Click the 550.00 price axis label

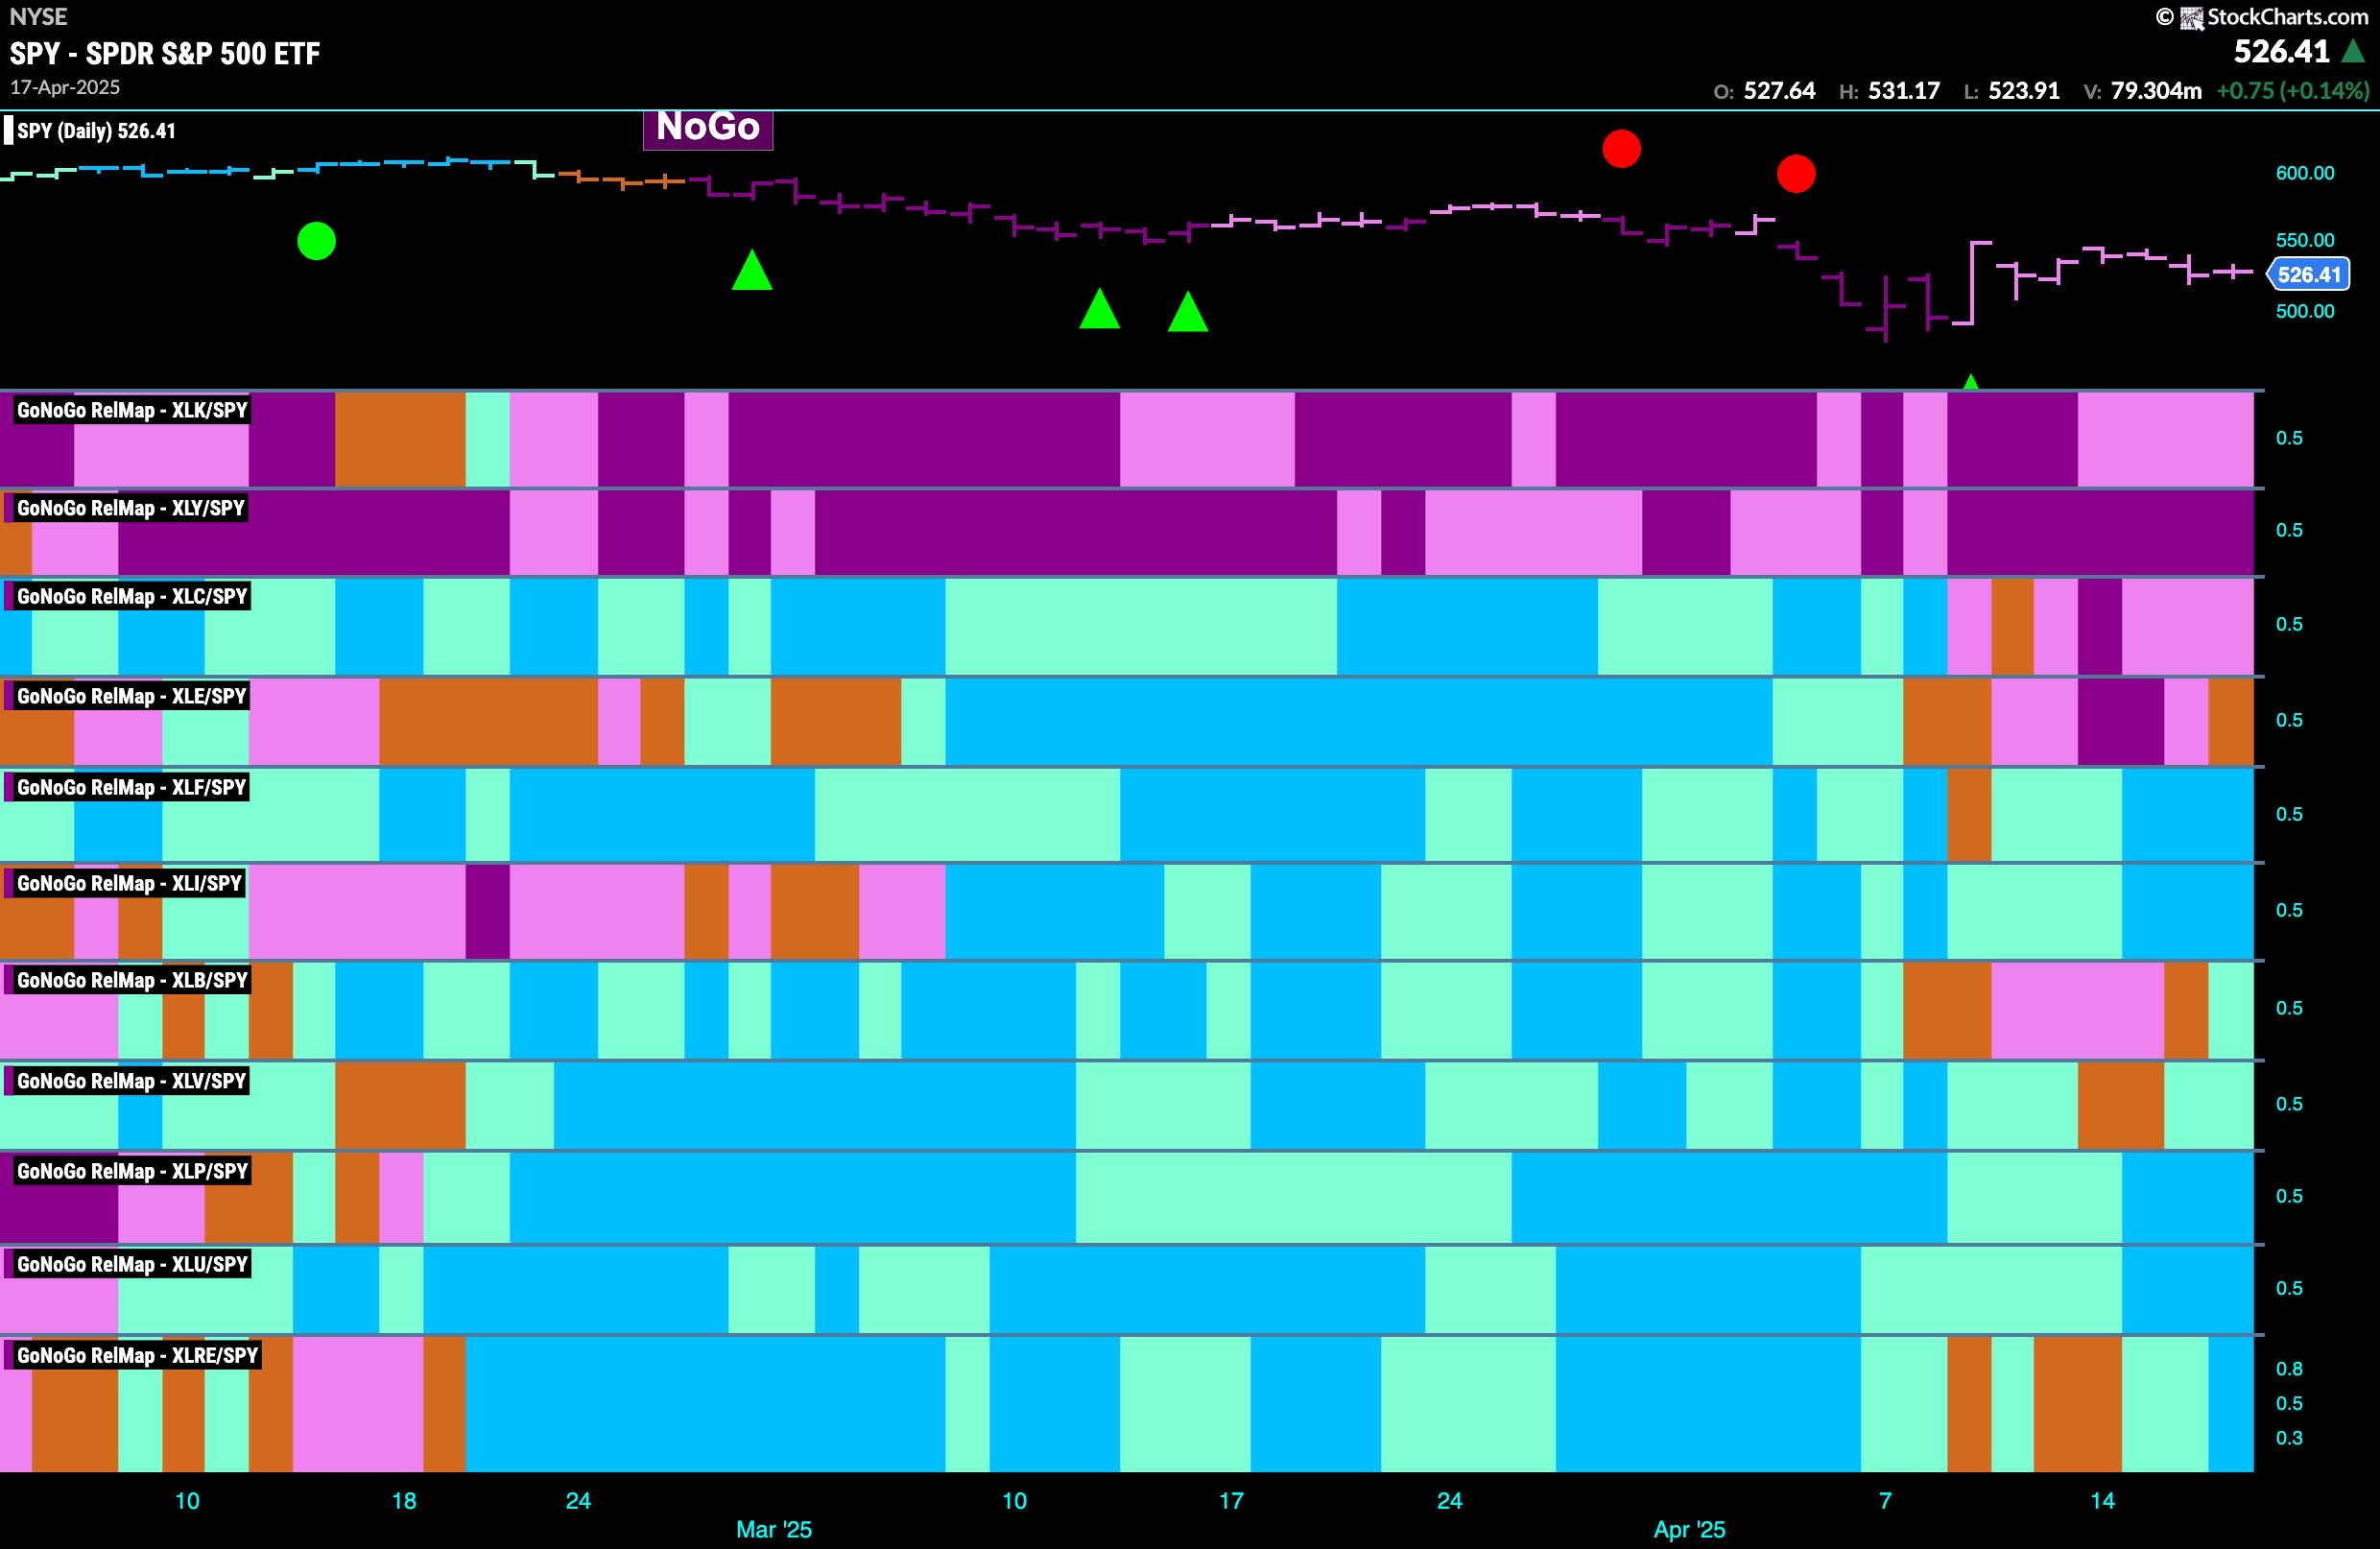coord(2305,240)
